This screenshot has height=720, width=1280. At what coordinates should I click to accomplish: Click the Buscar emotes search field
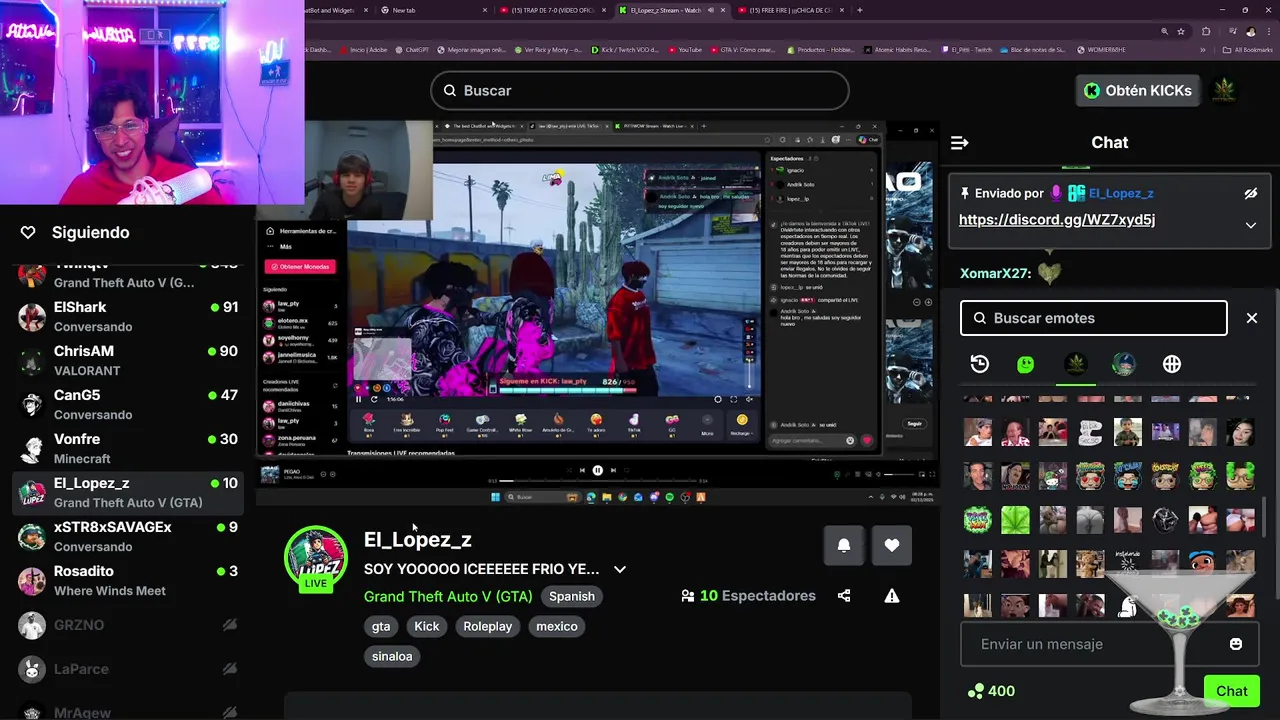coord(1093,318)
